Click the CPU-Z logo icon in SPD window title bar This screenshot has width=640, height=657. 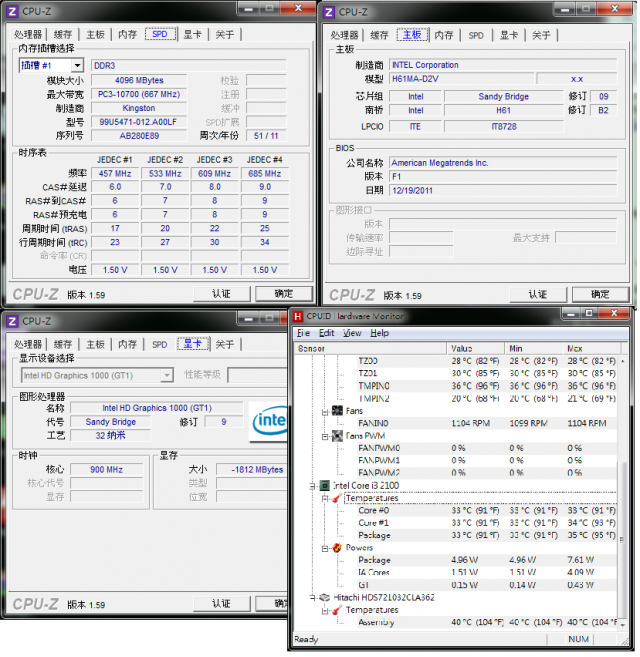click(12, 11)
